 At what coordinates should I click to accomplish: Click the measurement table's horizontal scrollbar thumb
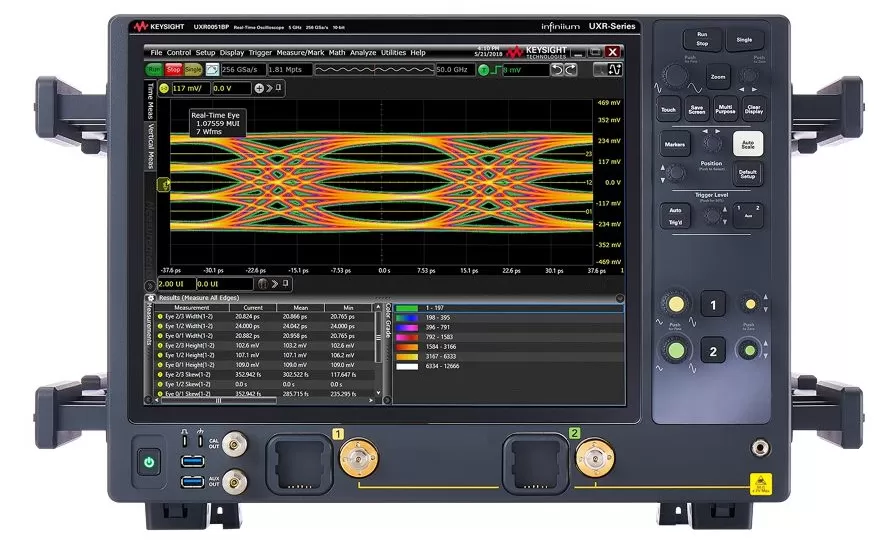pos(218,401)
